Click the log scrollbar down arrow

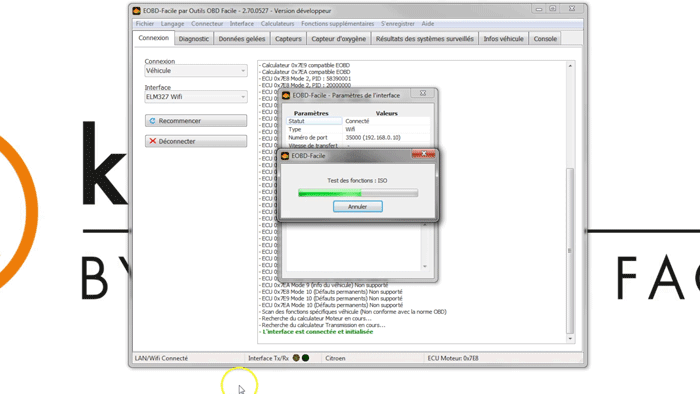pyautogui.click(x=570, y=339)
